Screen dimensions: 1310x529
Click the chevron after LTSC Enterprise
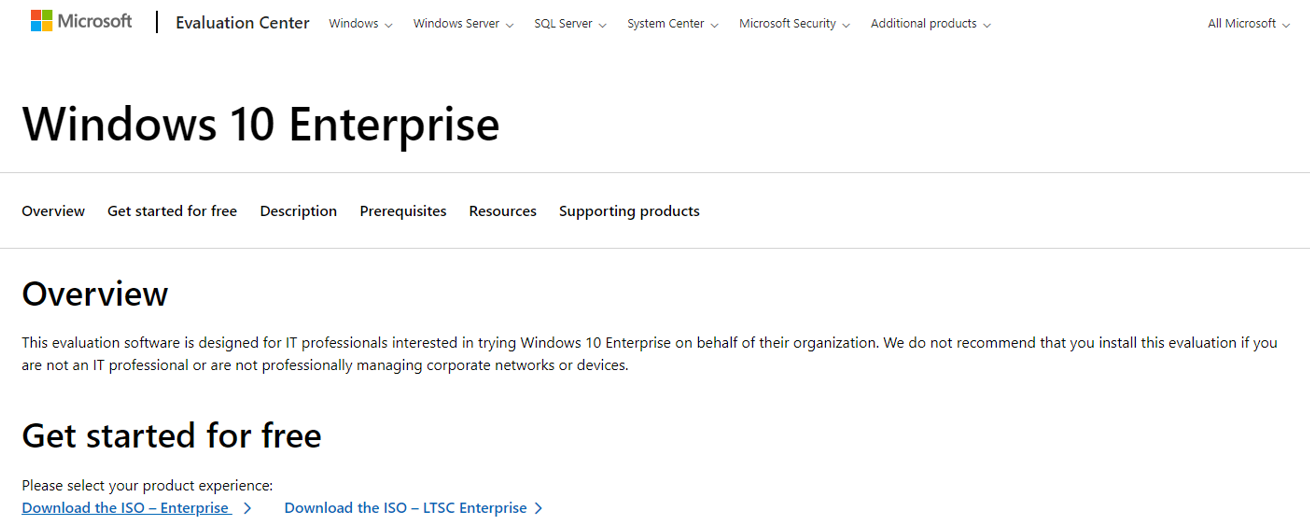click(538, 508)
